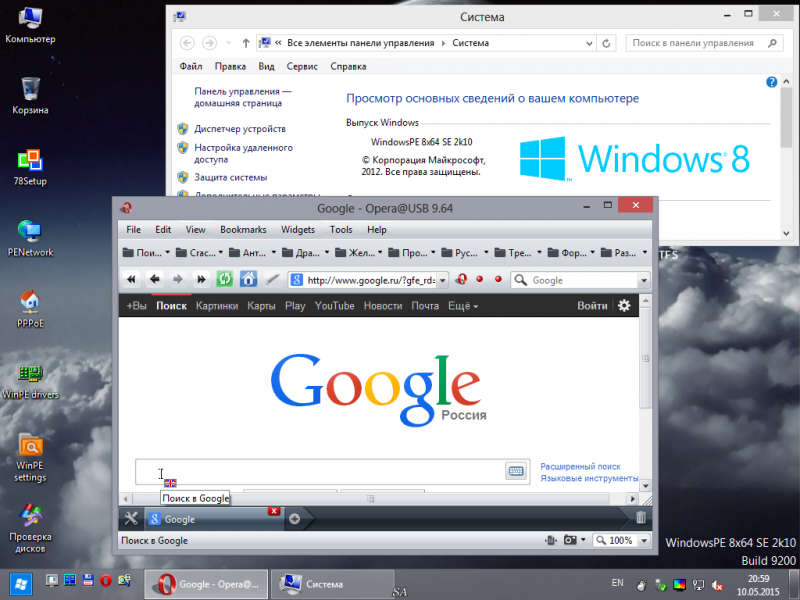Open Opera's Bookmarks menu
800x600 pixels.
click(243, 230)
